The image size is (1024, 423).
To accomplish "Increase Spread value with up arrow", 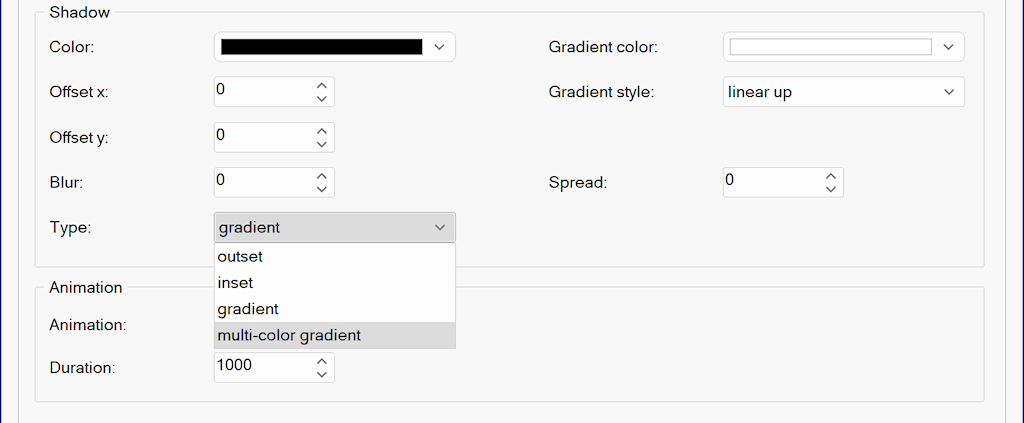I will [830, 175].
